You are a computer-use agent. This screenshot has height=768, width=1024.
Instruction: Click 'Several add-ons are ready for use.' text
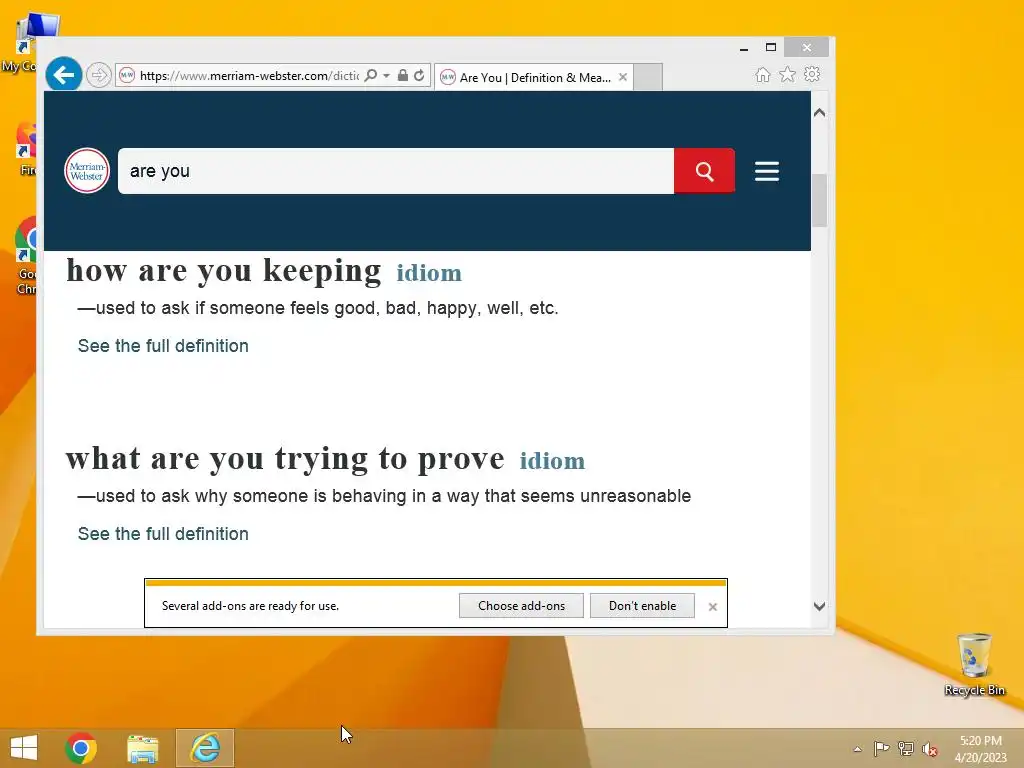click(250, 606)
